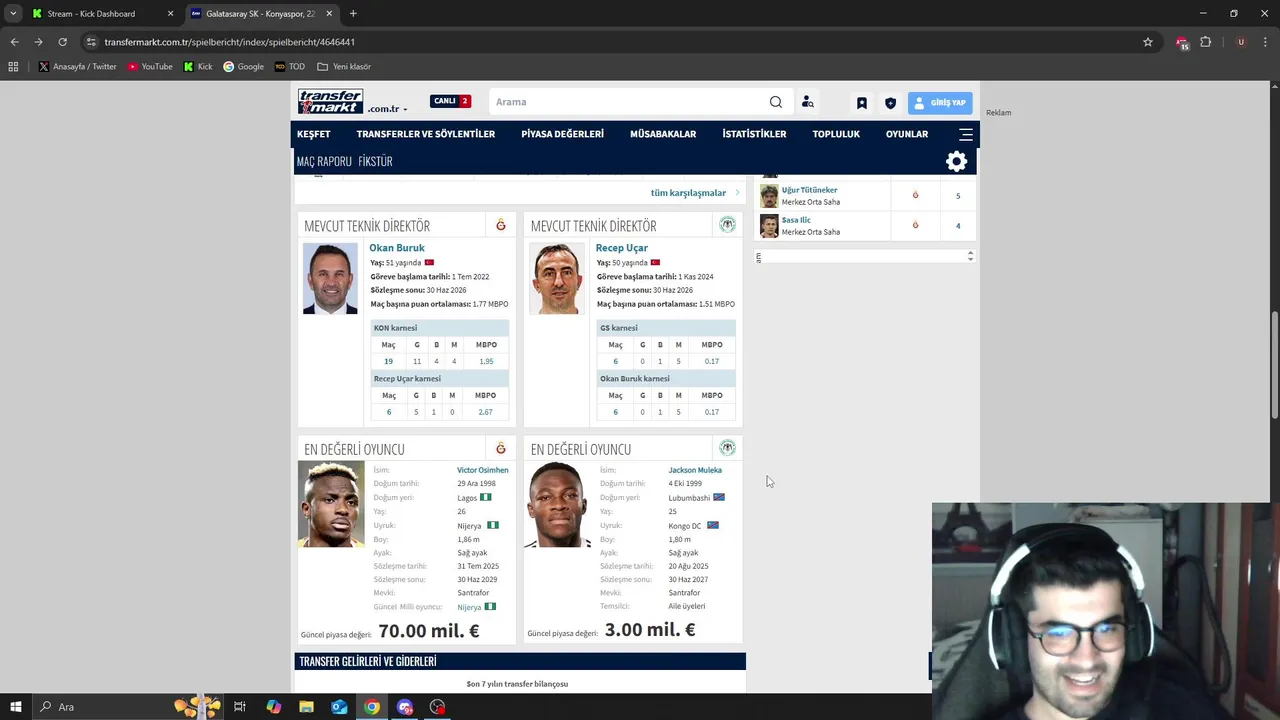Click Konyaspor crest in Recep Uçar box
This screenshot has height=720, width=1280.
tap(727, 225)
